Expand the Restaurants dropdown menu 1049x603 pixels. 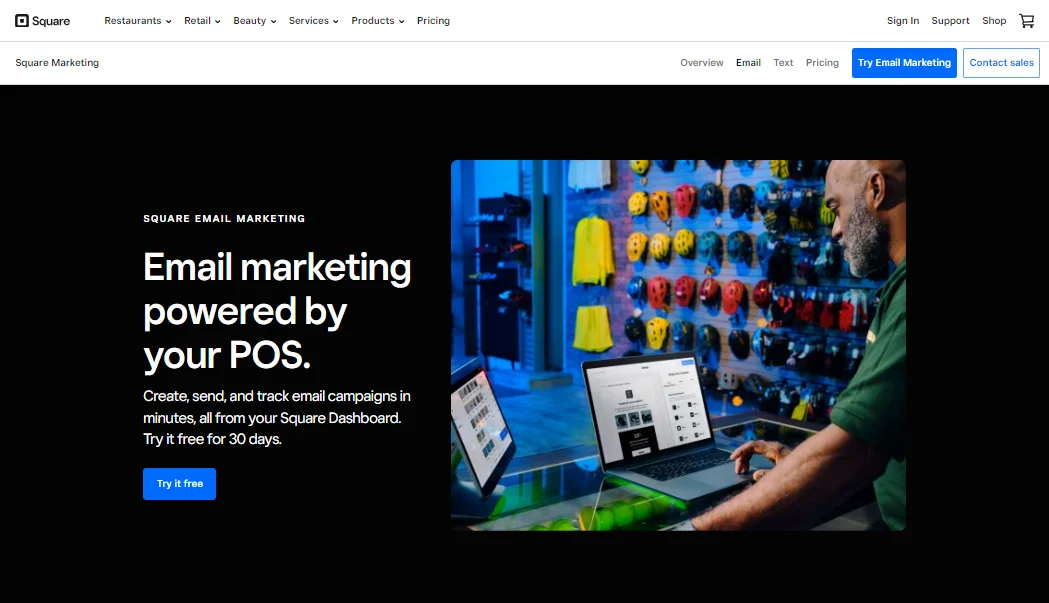pos(138,21)
